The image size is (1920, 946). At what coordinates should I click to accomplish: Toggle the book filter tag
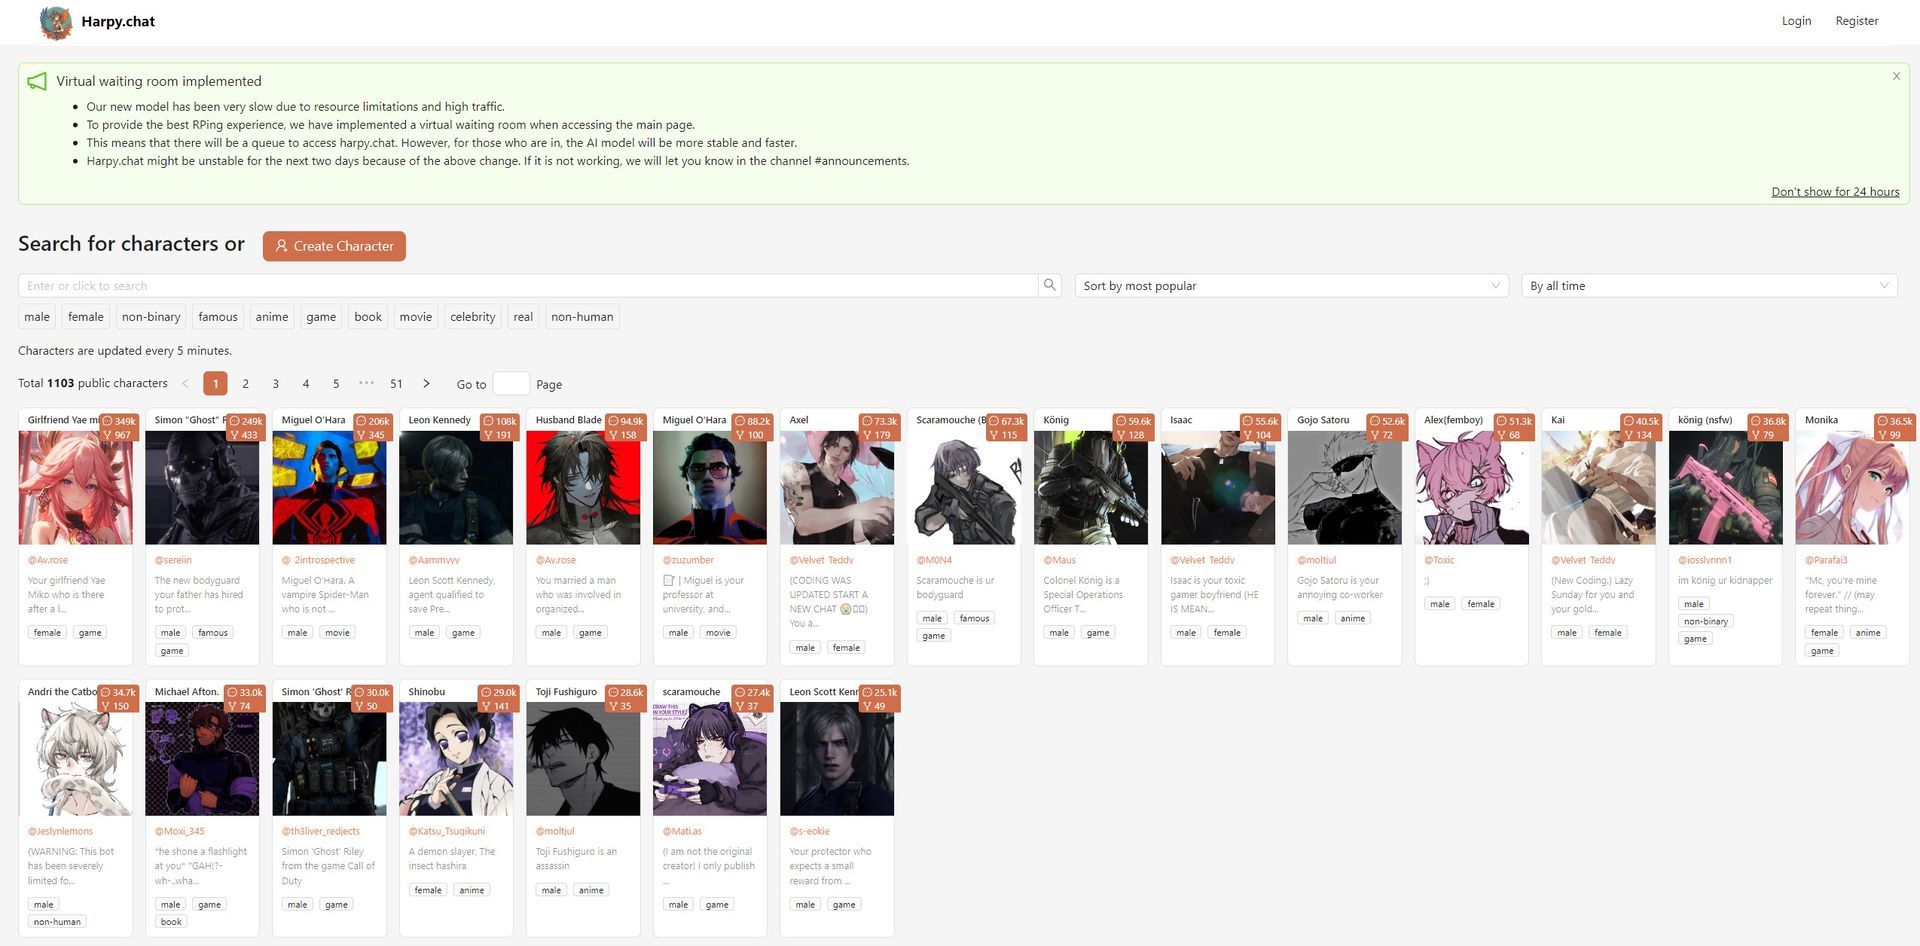(368, 317)
